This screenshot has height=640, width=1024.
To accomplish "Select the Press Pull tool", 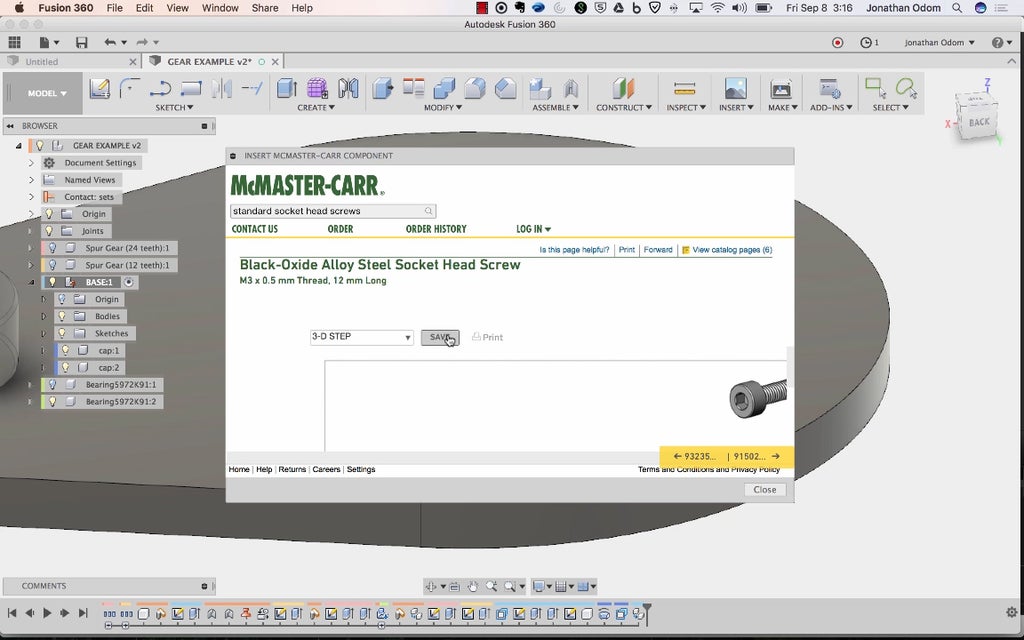I will tap(383, 88).
